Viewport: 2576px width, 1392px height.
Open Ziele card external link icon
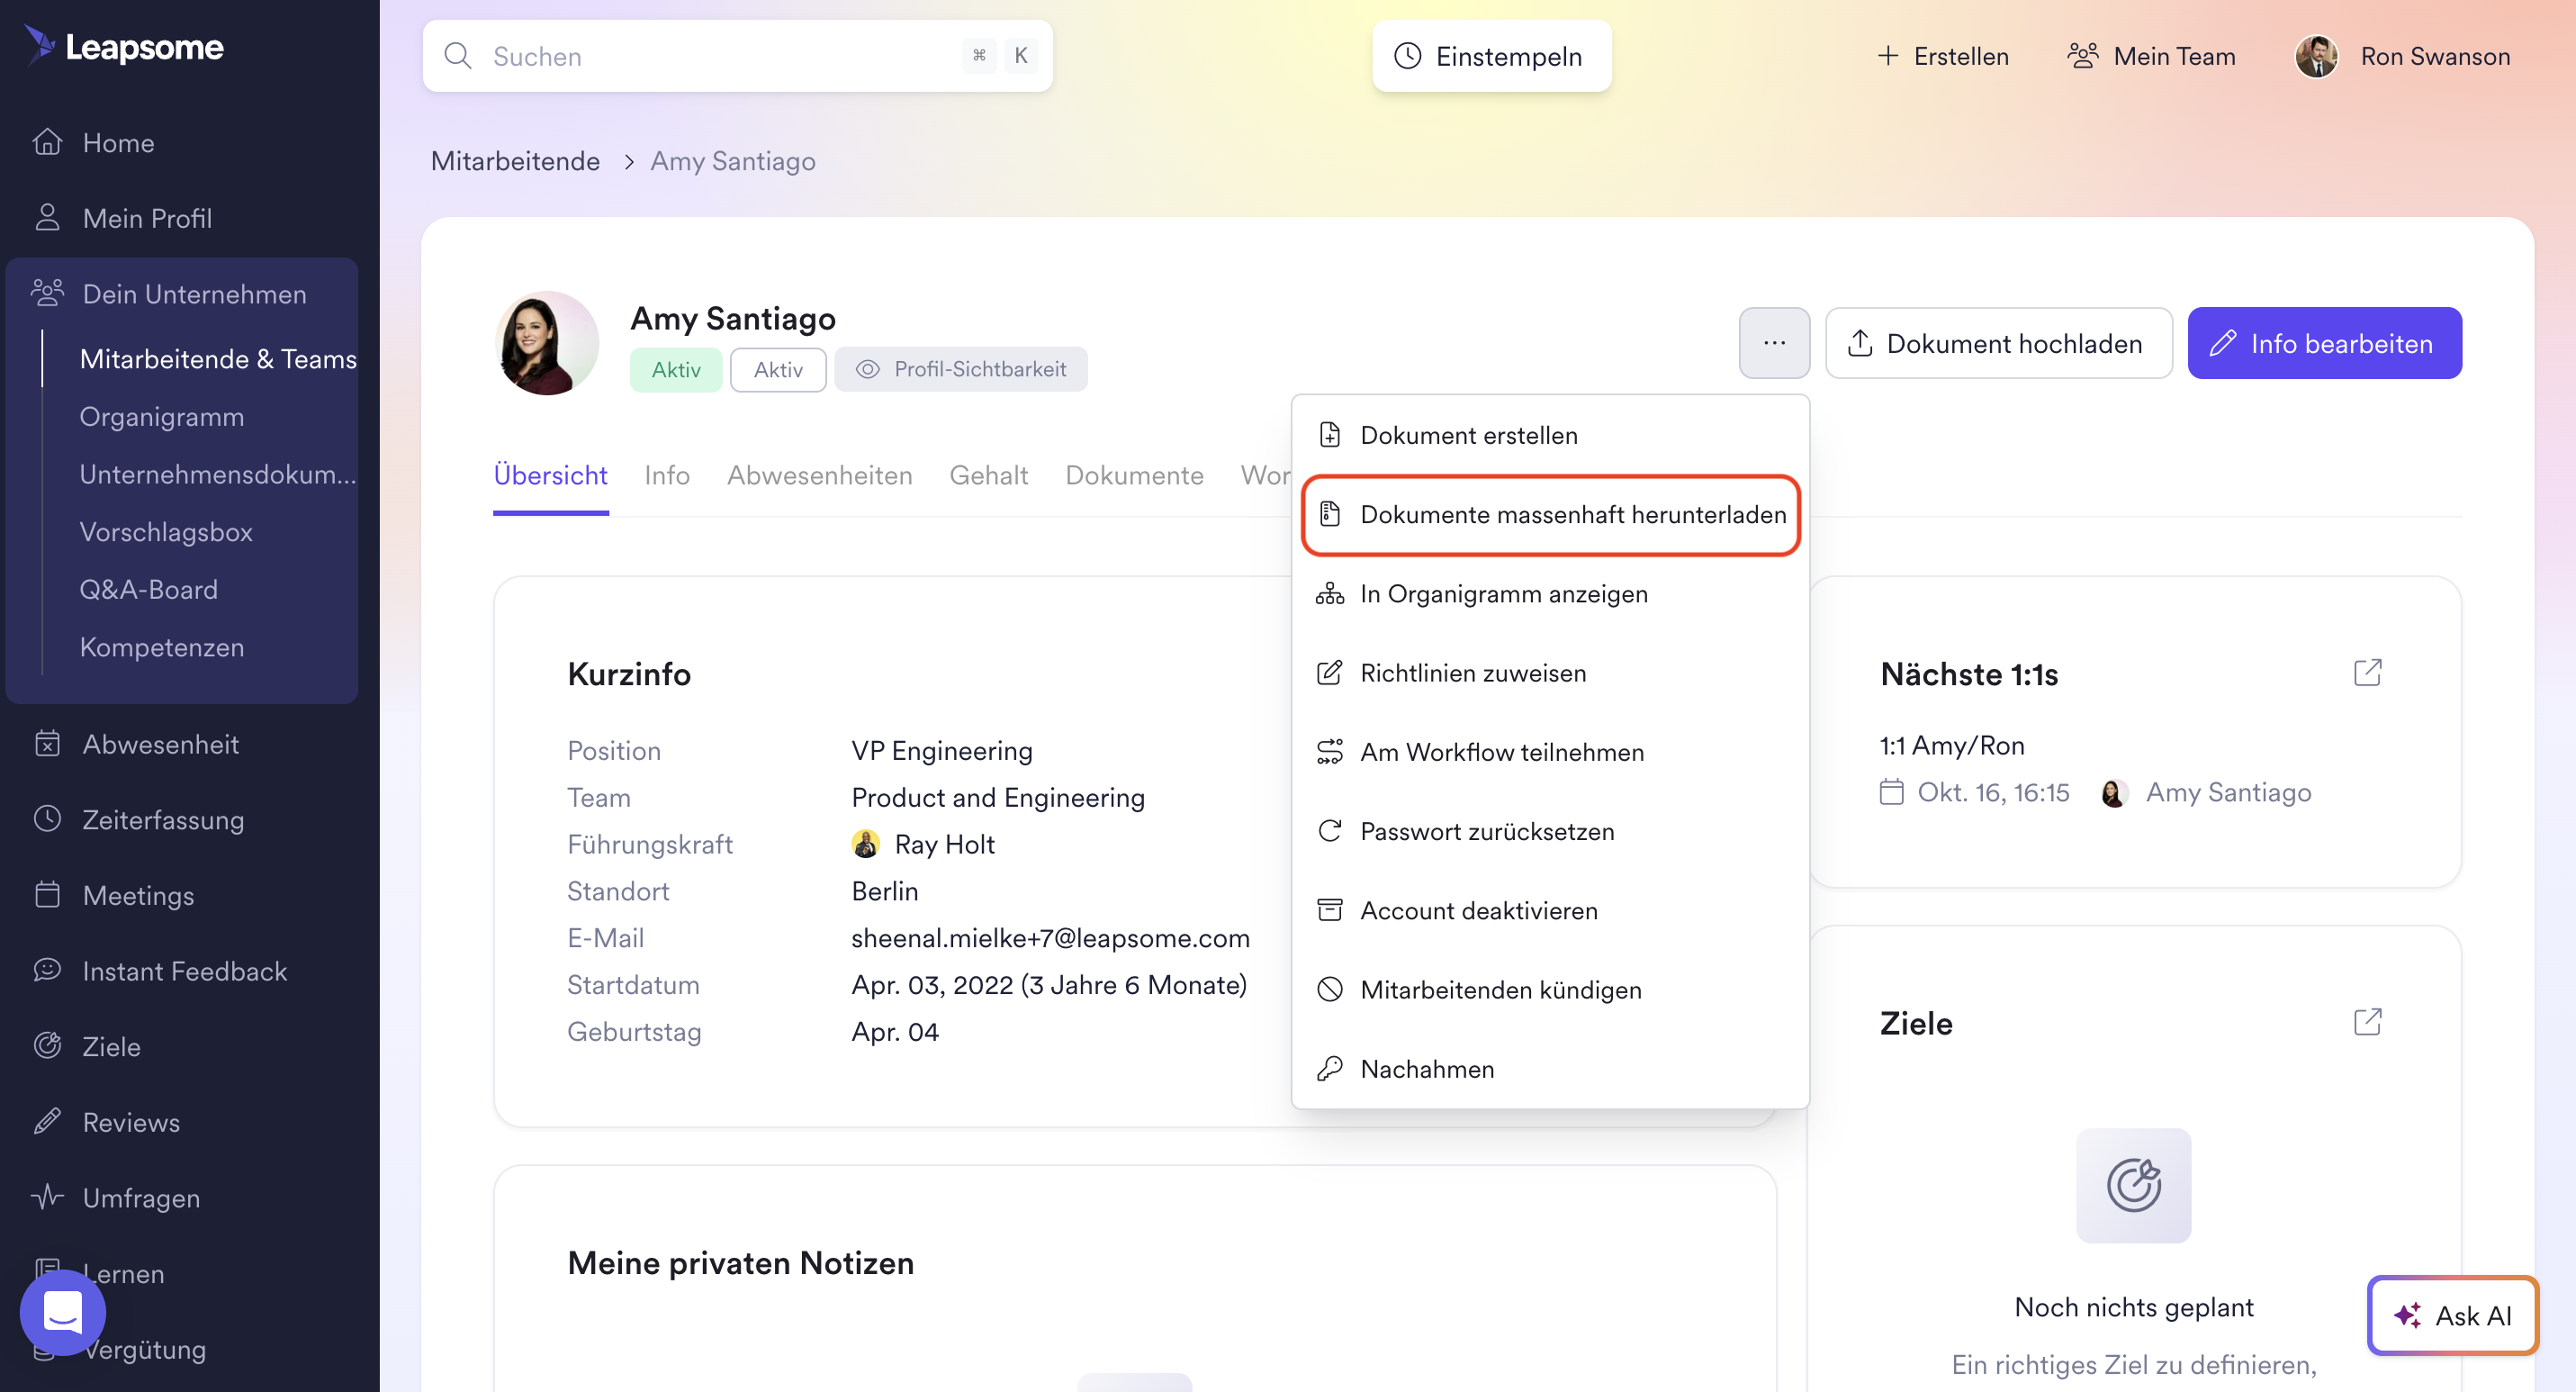[2367, 1022]
